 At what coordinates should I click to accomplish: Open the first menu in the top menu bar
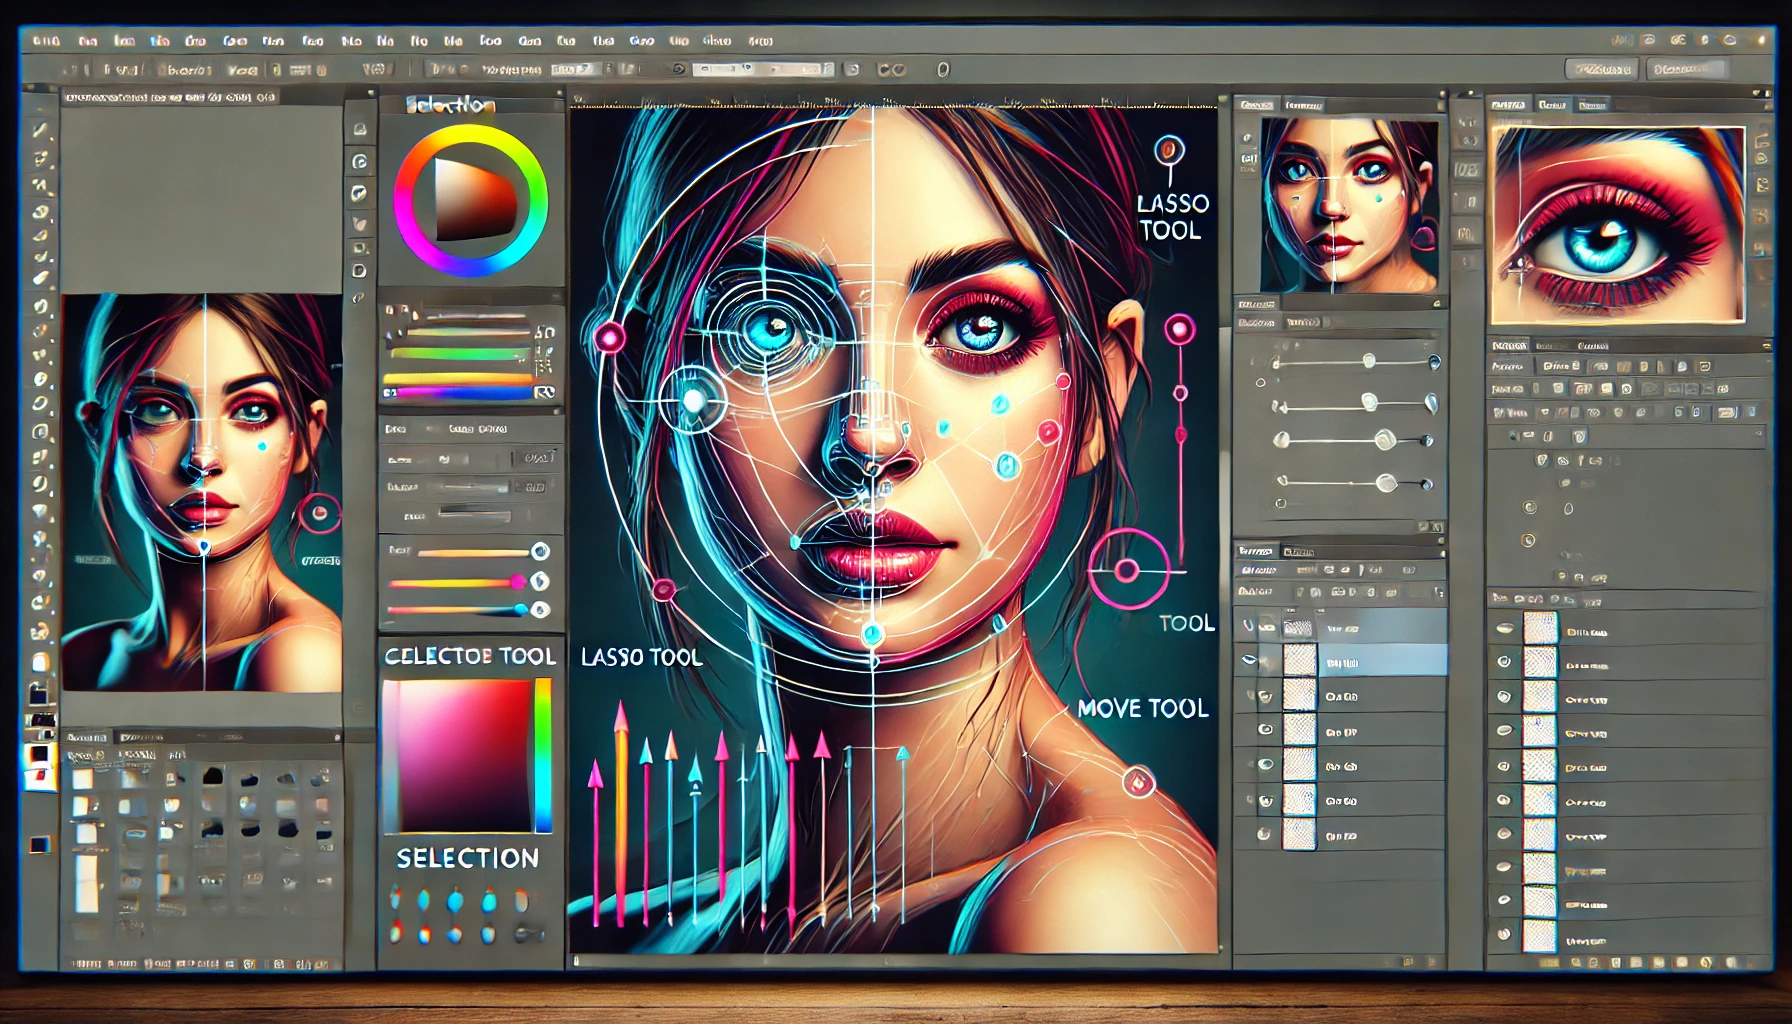click(x=46, y=41)
